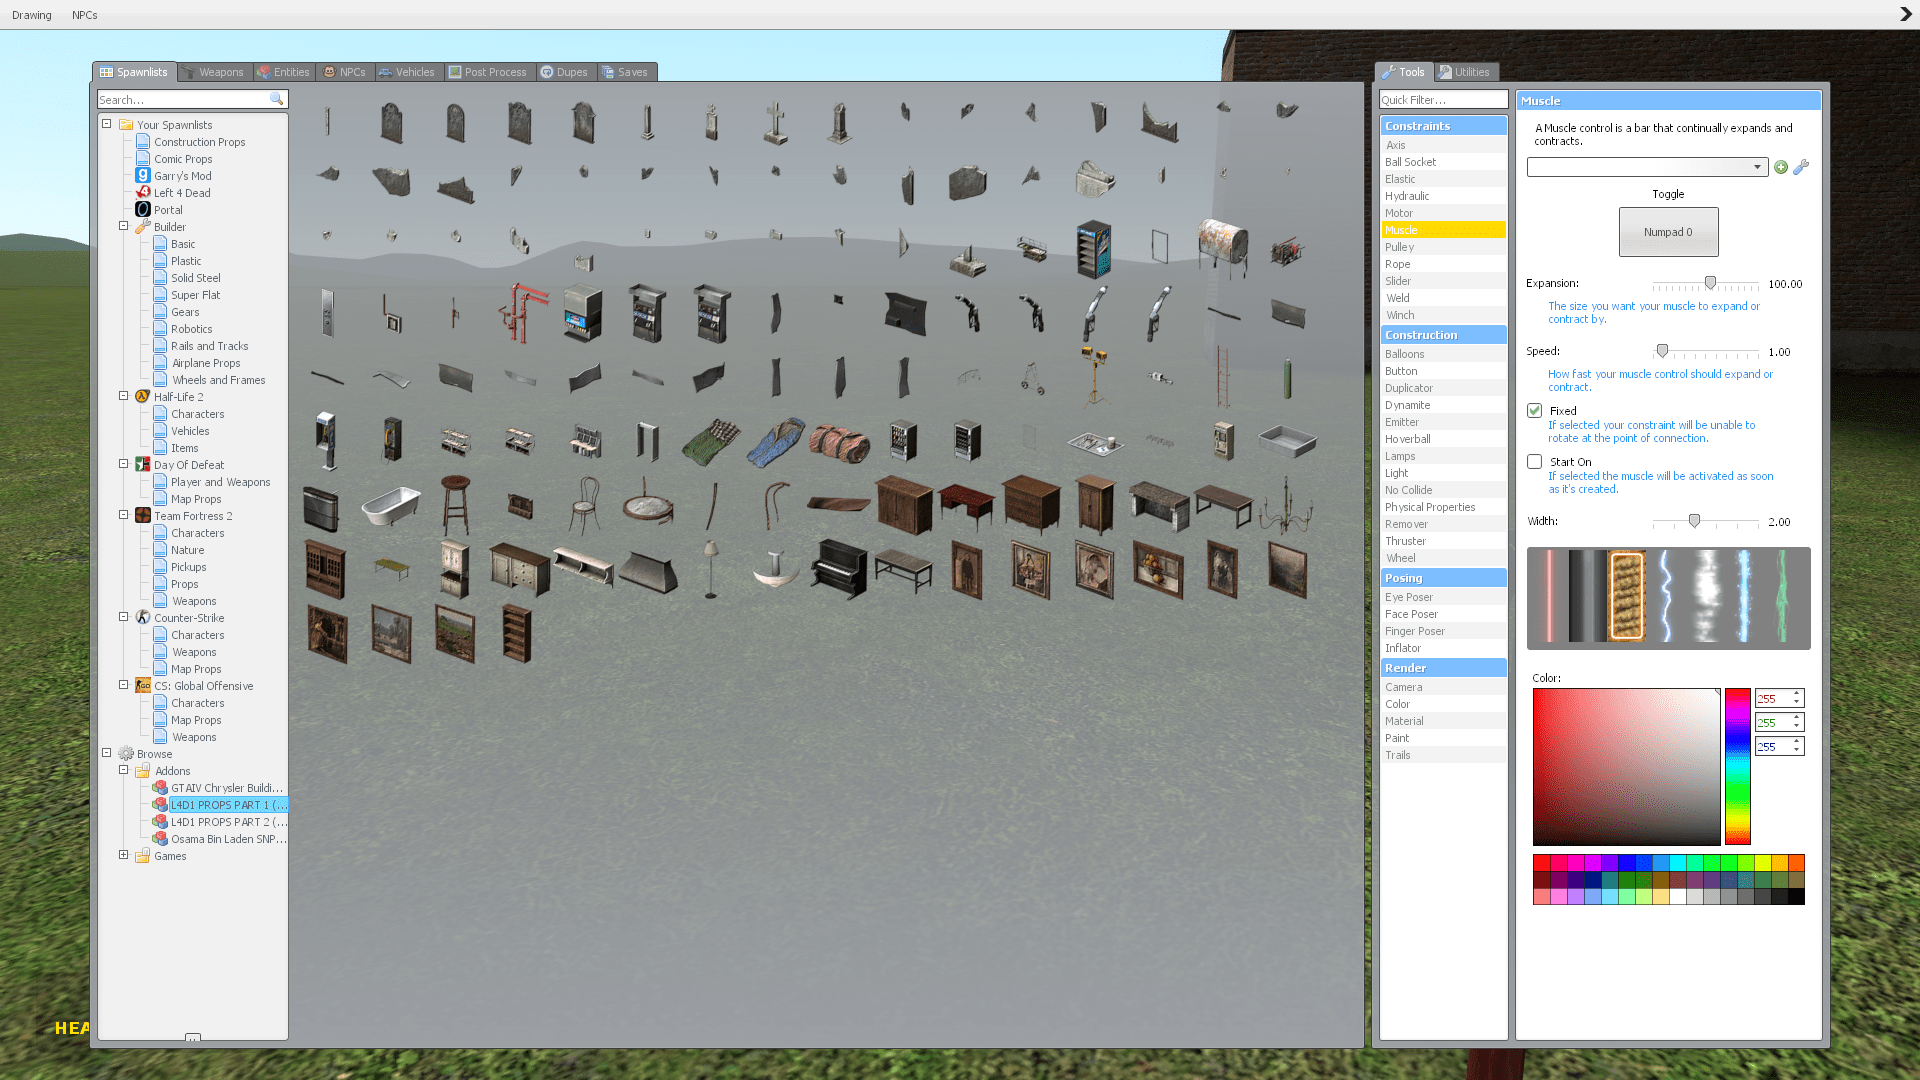
Task: Click the Numpad 0 key binding button
Action: click(x=1668, y=232)
